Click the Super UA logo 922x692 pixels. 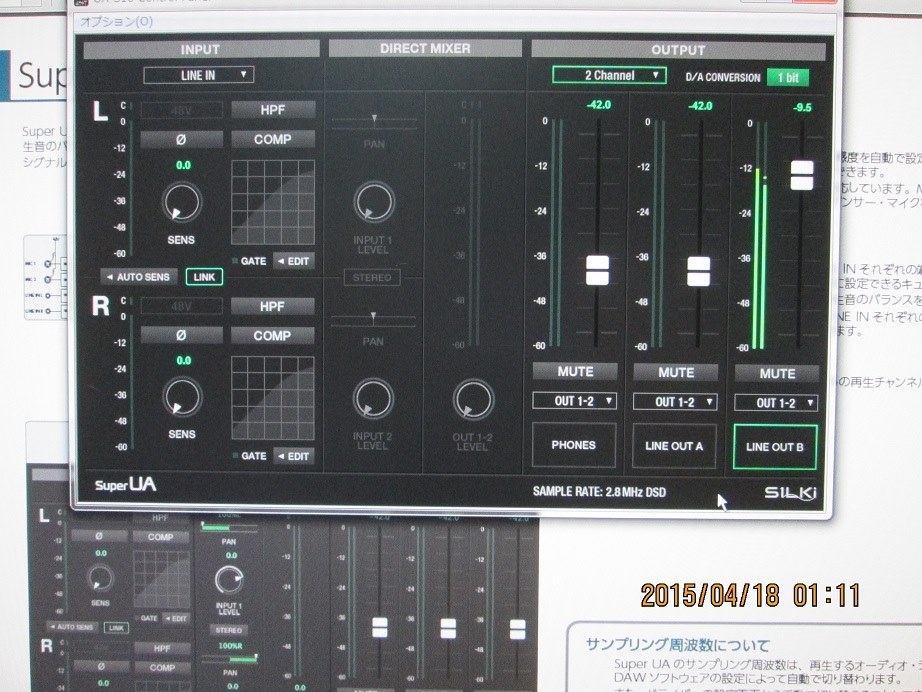(x=126, y=485)
